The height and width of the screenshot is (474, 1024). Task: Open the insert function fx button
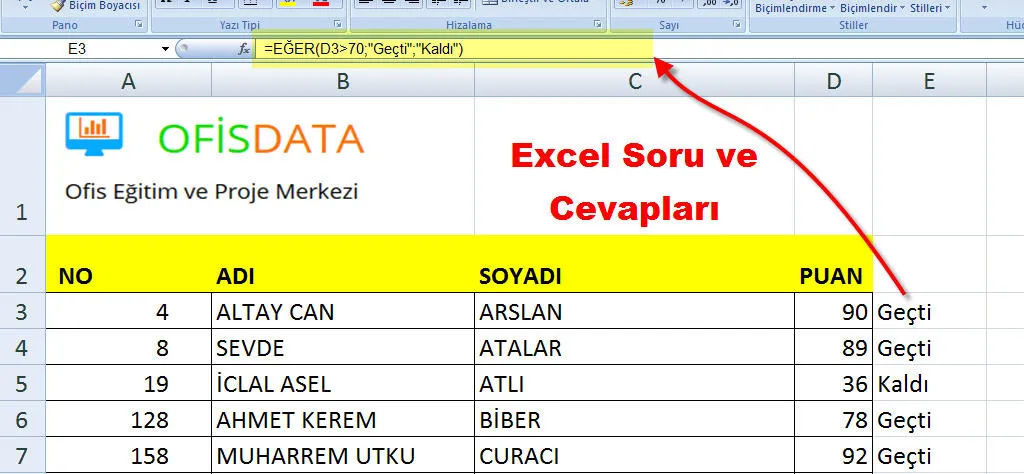[243, 48]
